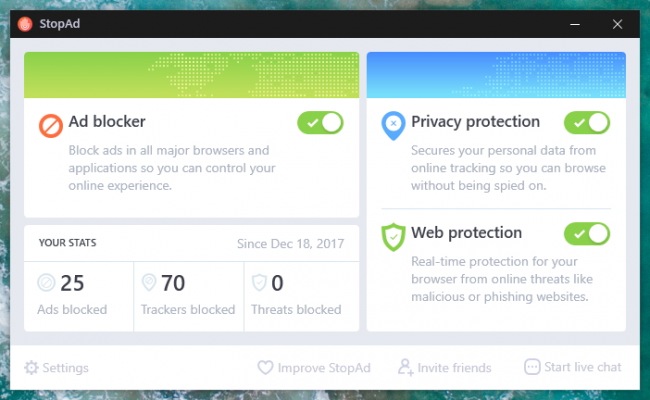Viewport: 650px width, 400px height.
Task: Click the Ads blocked circle icon
Action: pos(46,283)
